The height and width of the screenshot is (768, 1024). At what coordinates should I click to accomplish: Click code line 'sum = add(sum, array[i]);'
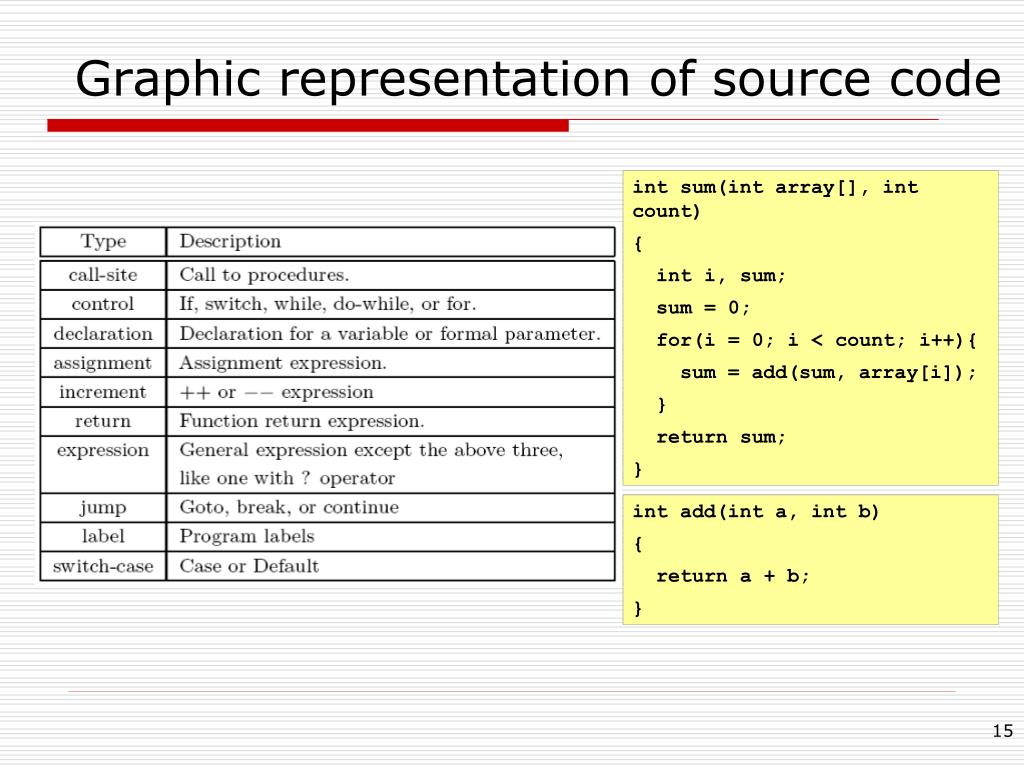click(828, 373)
